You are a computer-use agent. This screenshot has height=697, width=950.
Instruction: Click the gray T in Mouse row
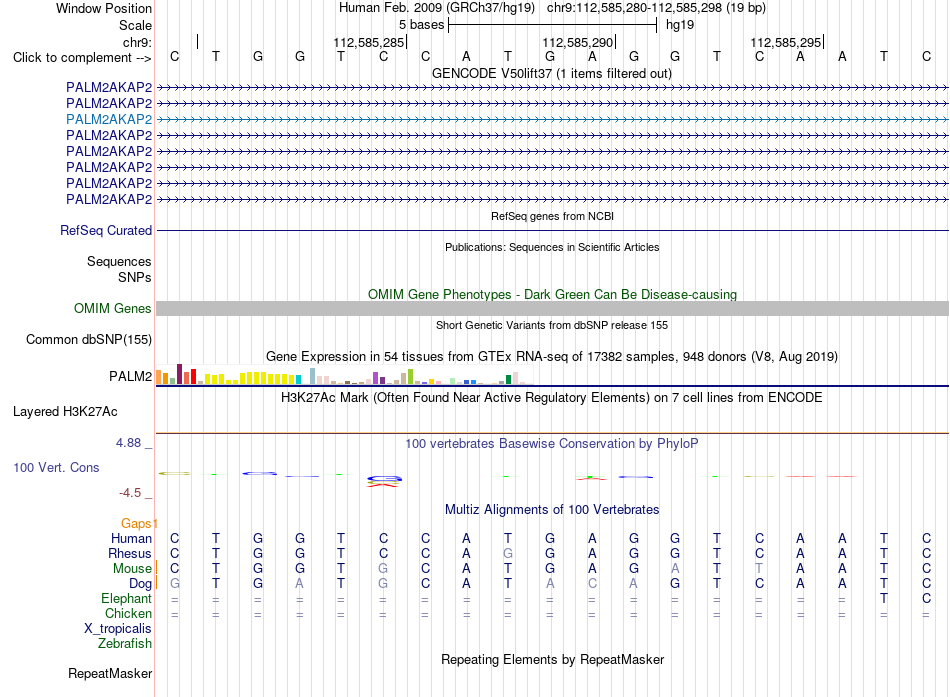[x=759, y=569]
